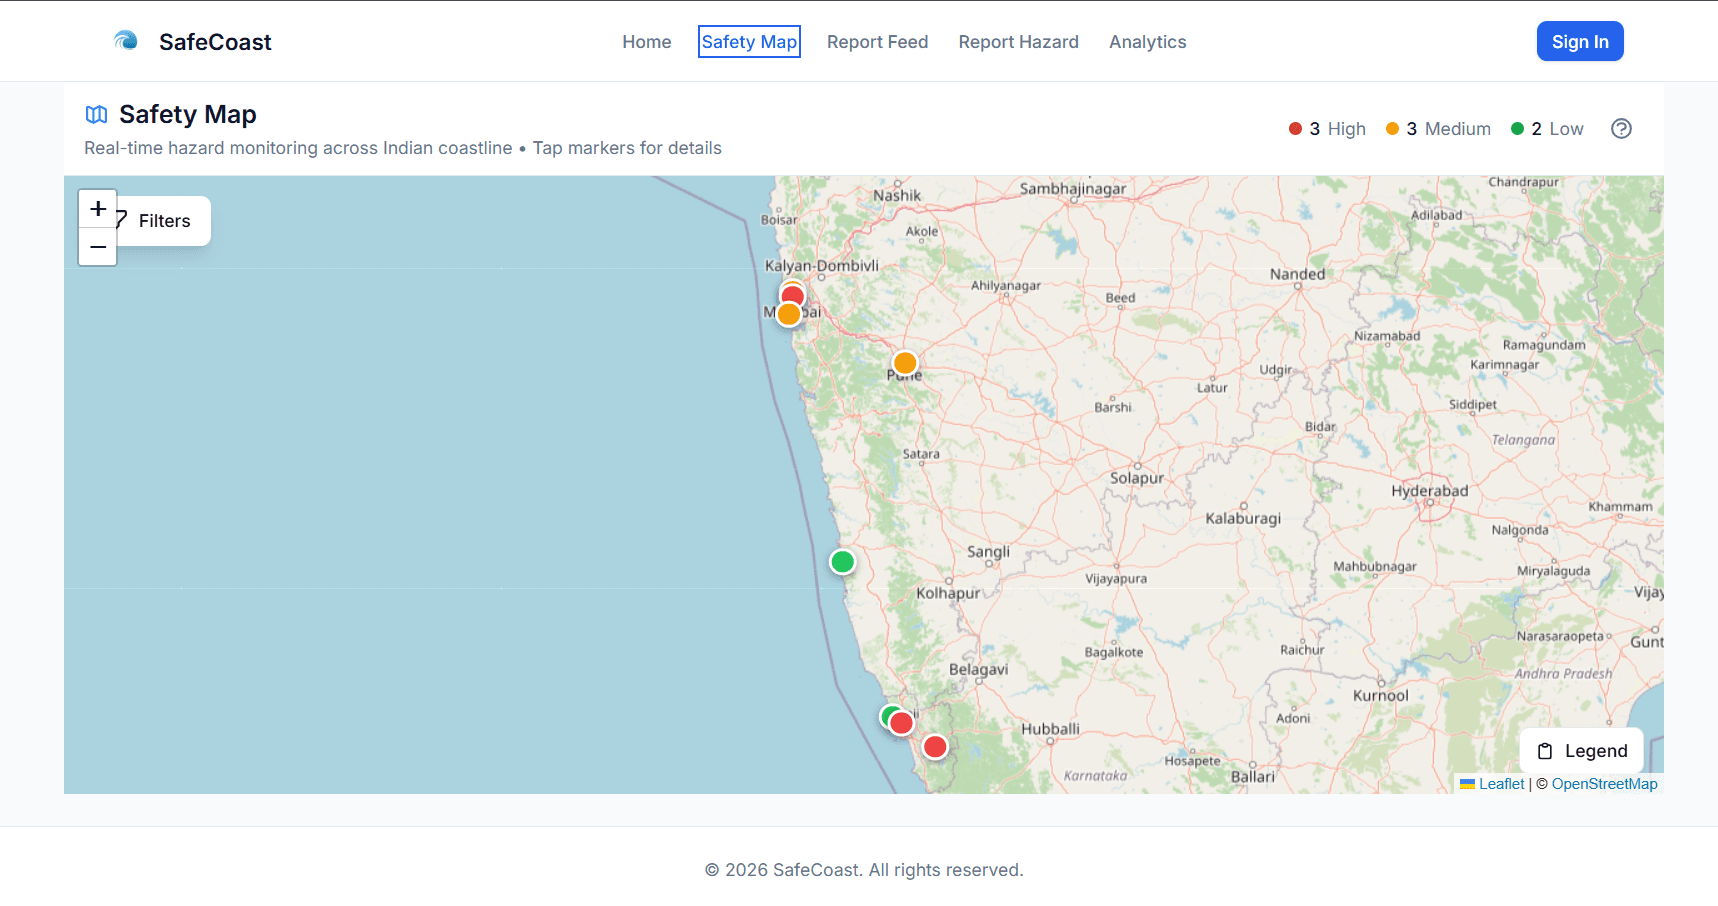This screenshot has height=906, width=1718.
Task: Navigate to Report Hazard
Action: tap(1018, 41)
